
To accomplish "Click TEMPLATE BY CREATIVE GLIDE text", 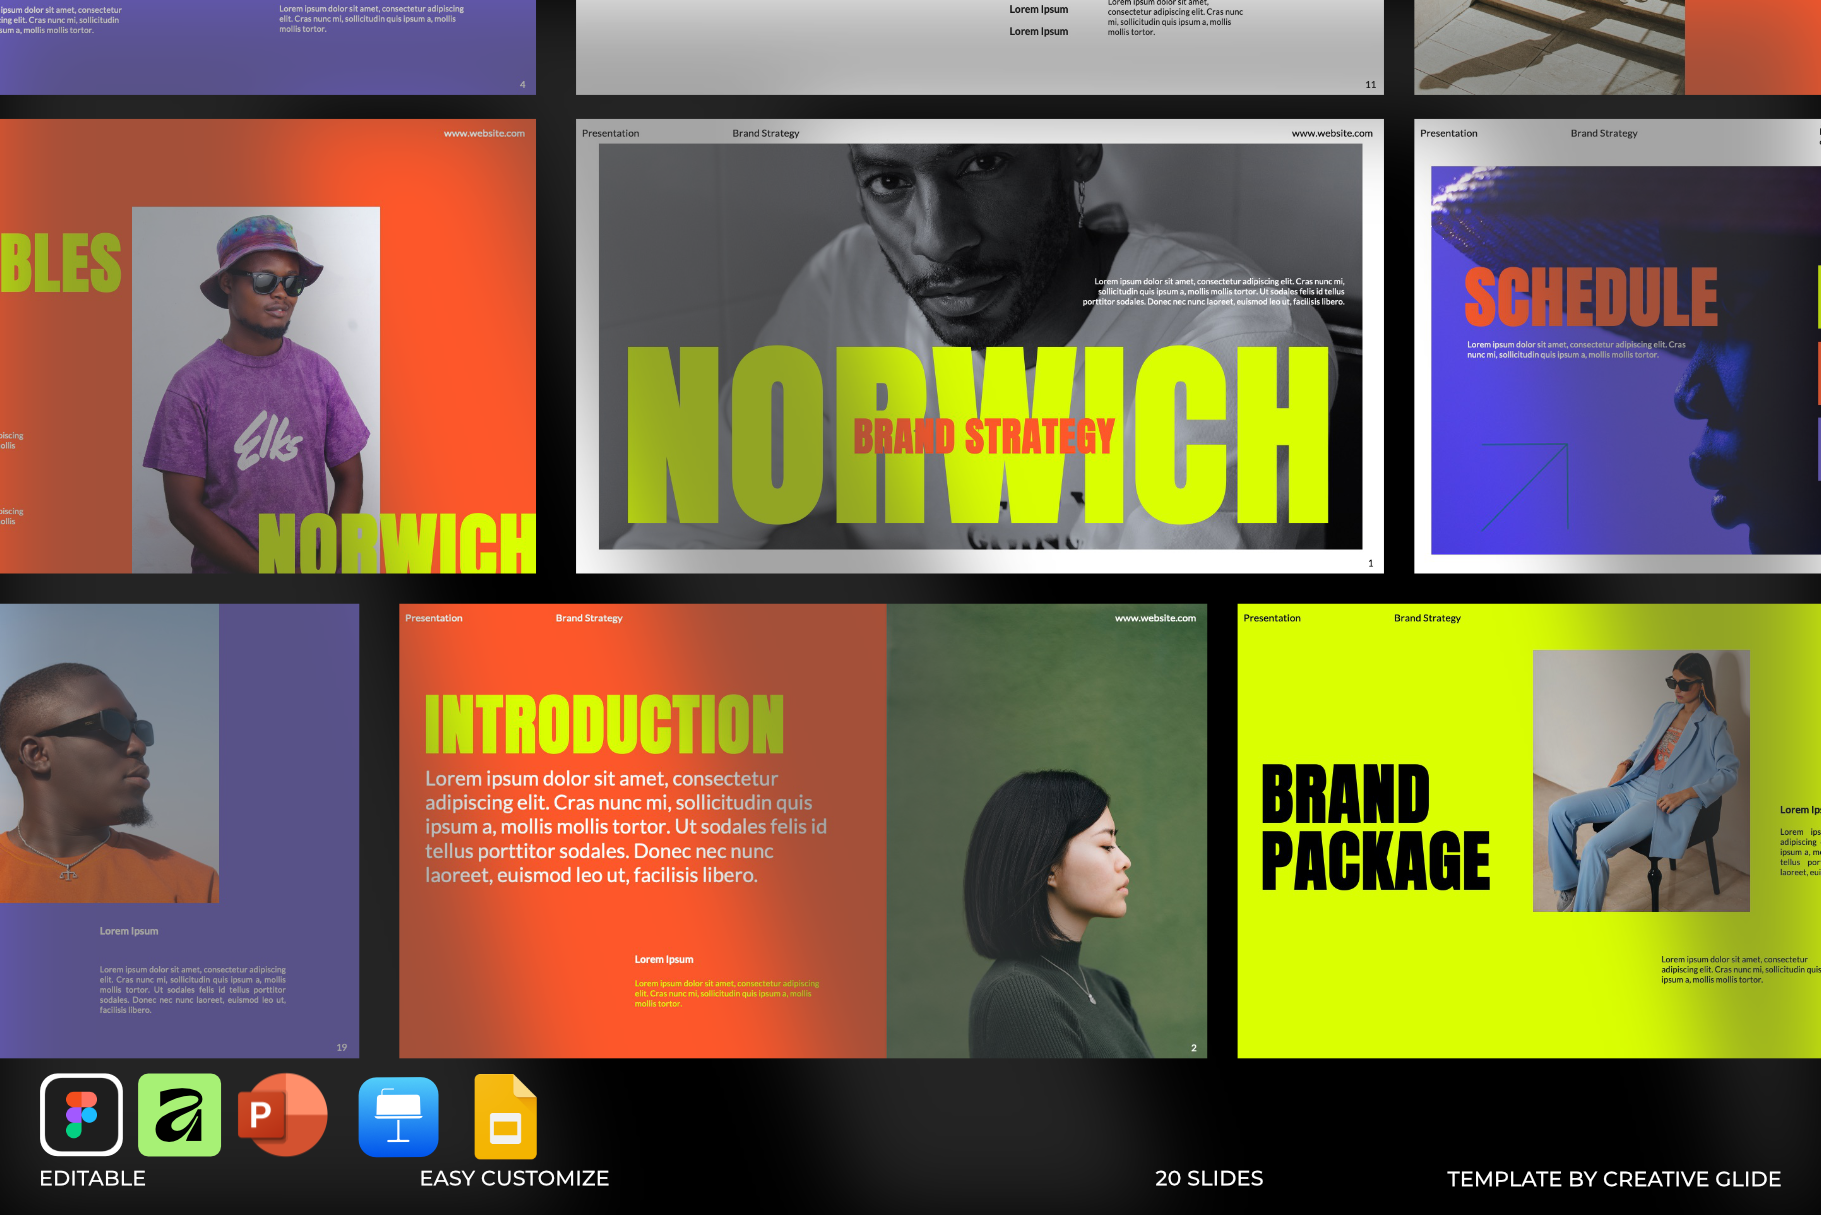I will [1613, 1179].
